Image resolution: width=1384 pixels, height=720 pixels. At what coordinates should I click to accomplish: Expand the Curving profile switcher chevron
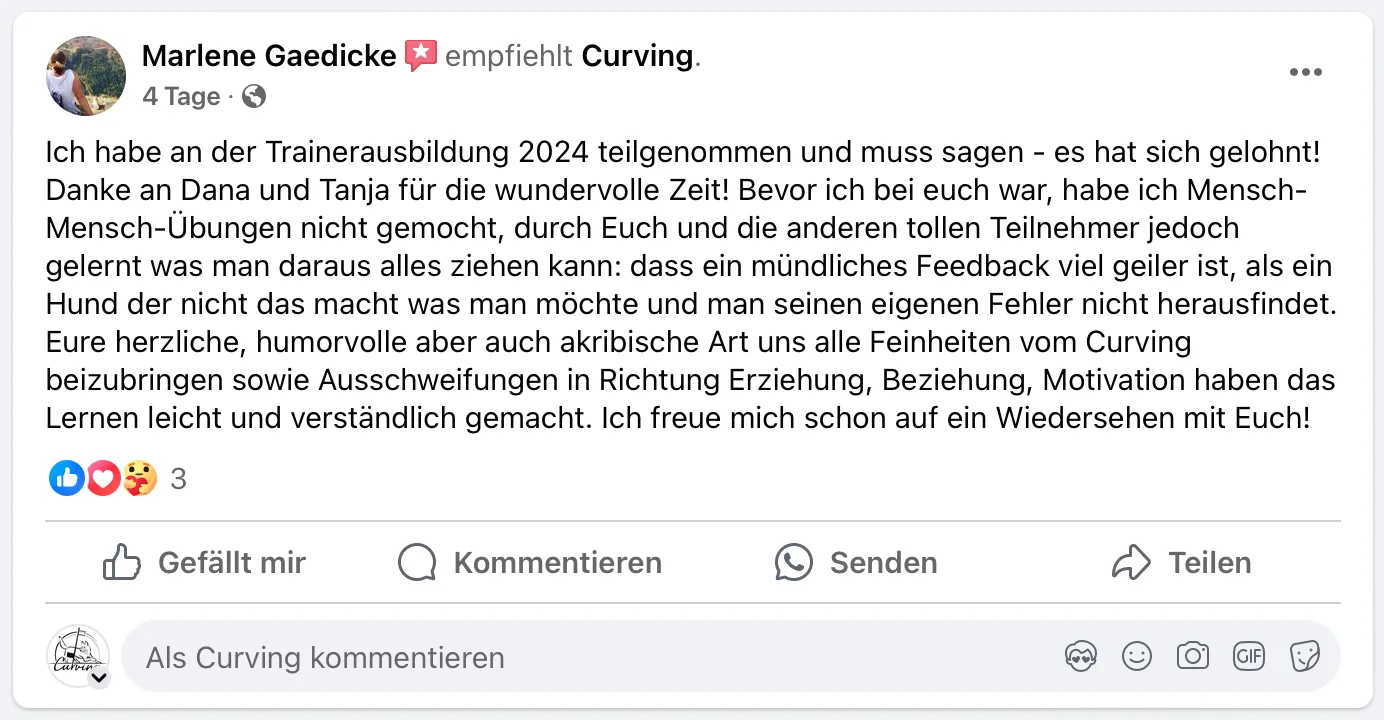[x=98, y=677]
